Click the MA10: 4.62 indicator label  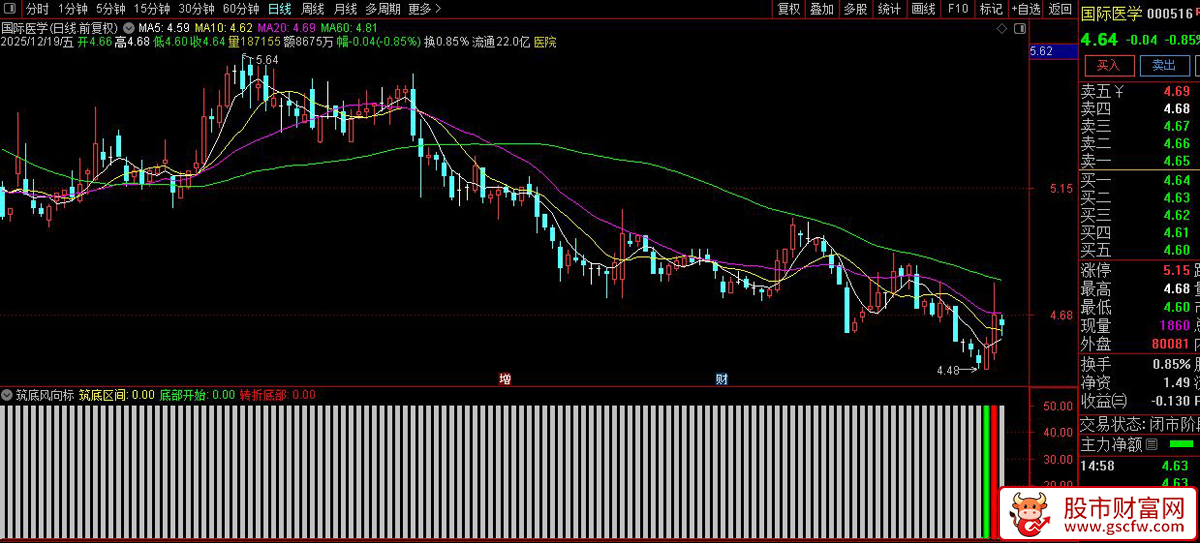[223, 28]
